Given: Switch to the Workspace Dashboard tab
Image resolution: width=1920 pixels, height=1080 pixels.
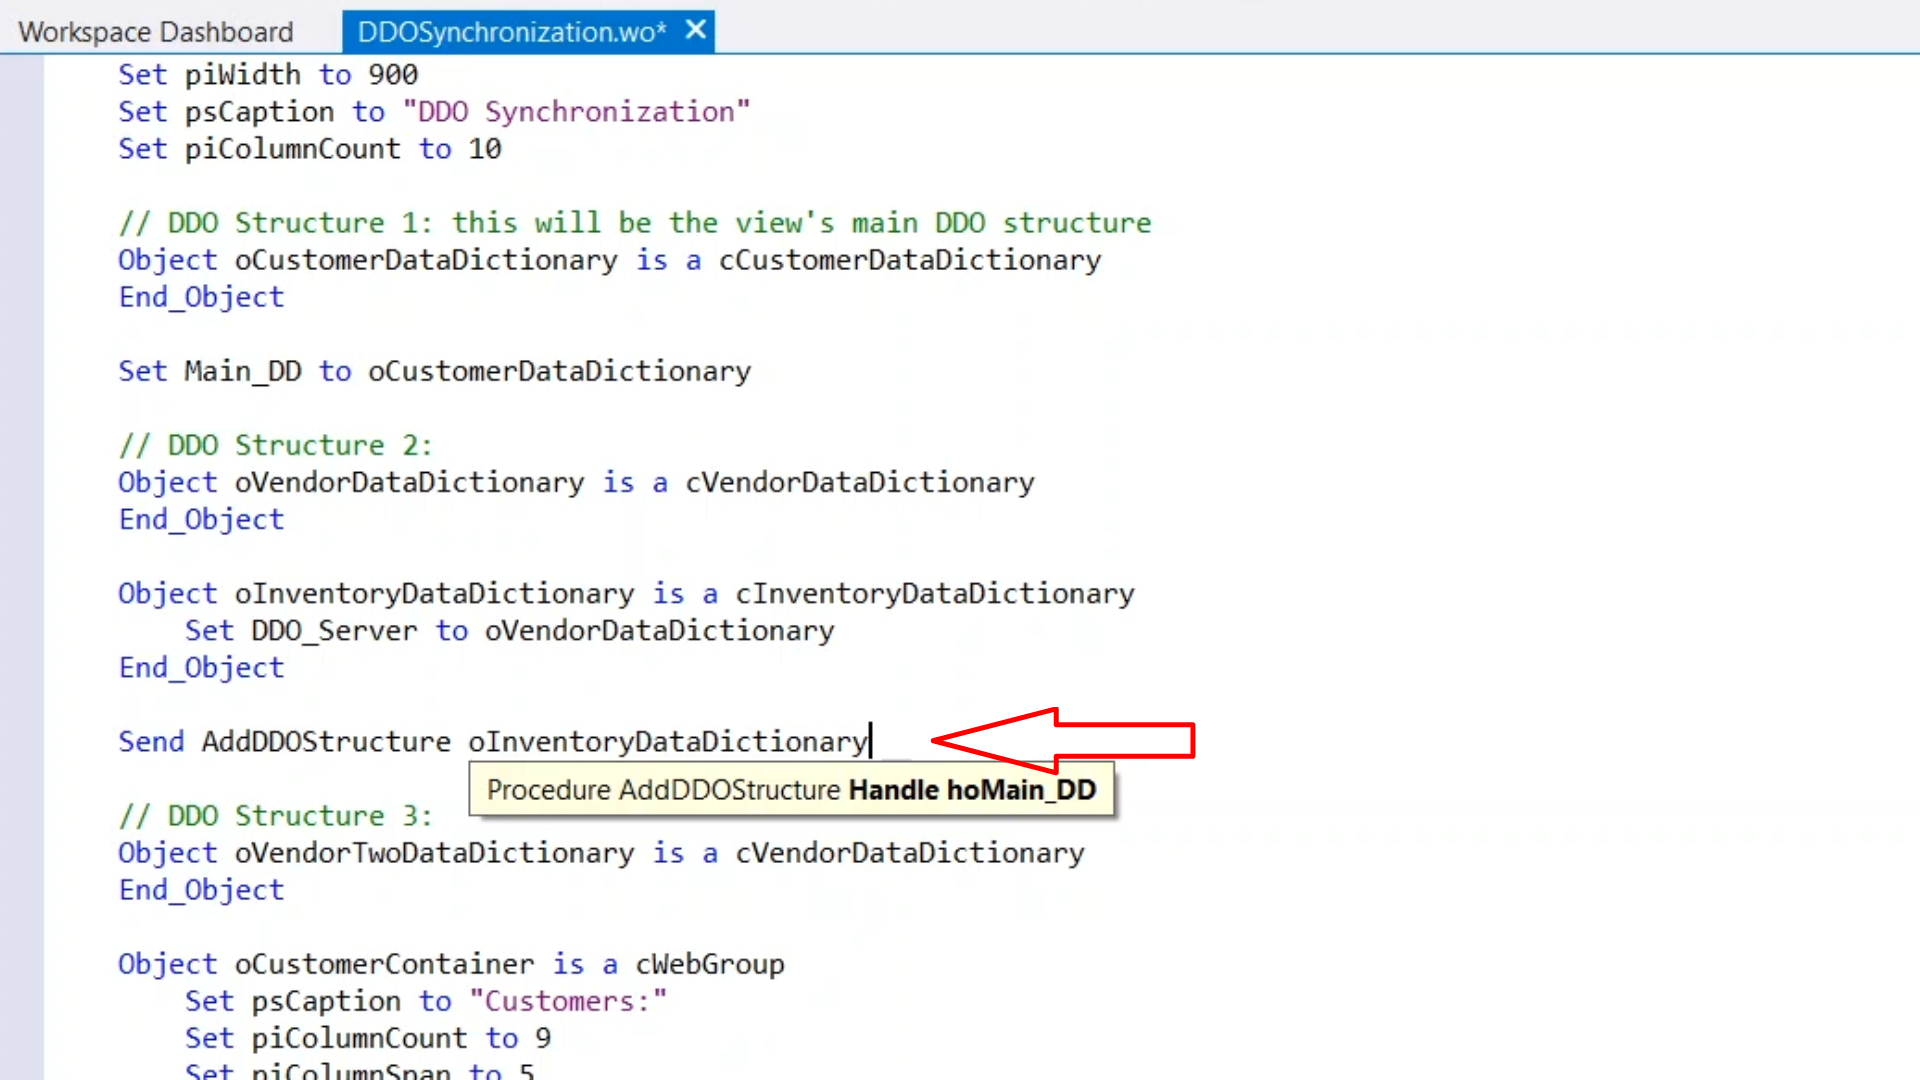Looking at the screenshot, I should (155, 32).
